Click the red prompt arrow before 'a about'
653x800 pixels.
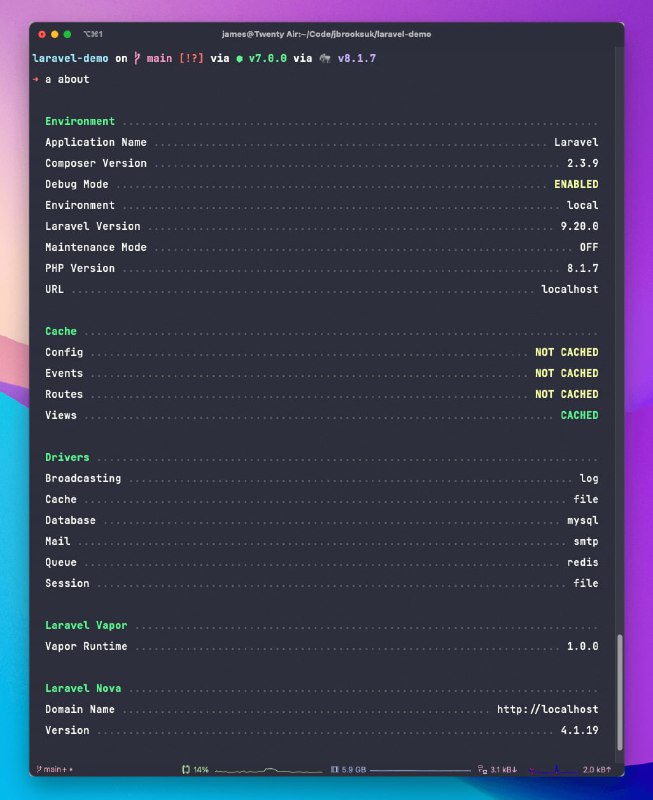[36, 79]
